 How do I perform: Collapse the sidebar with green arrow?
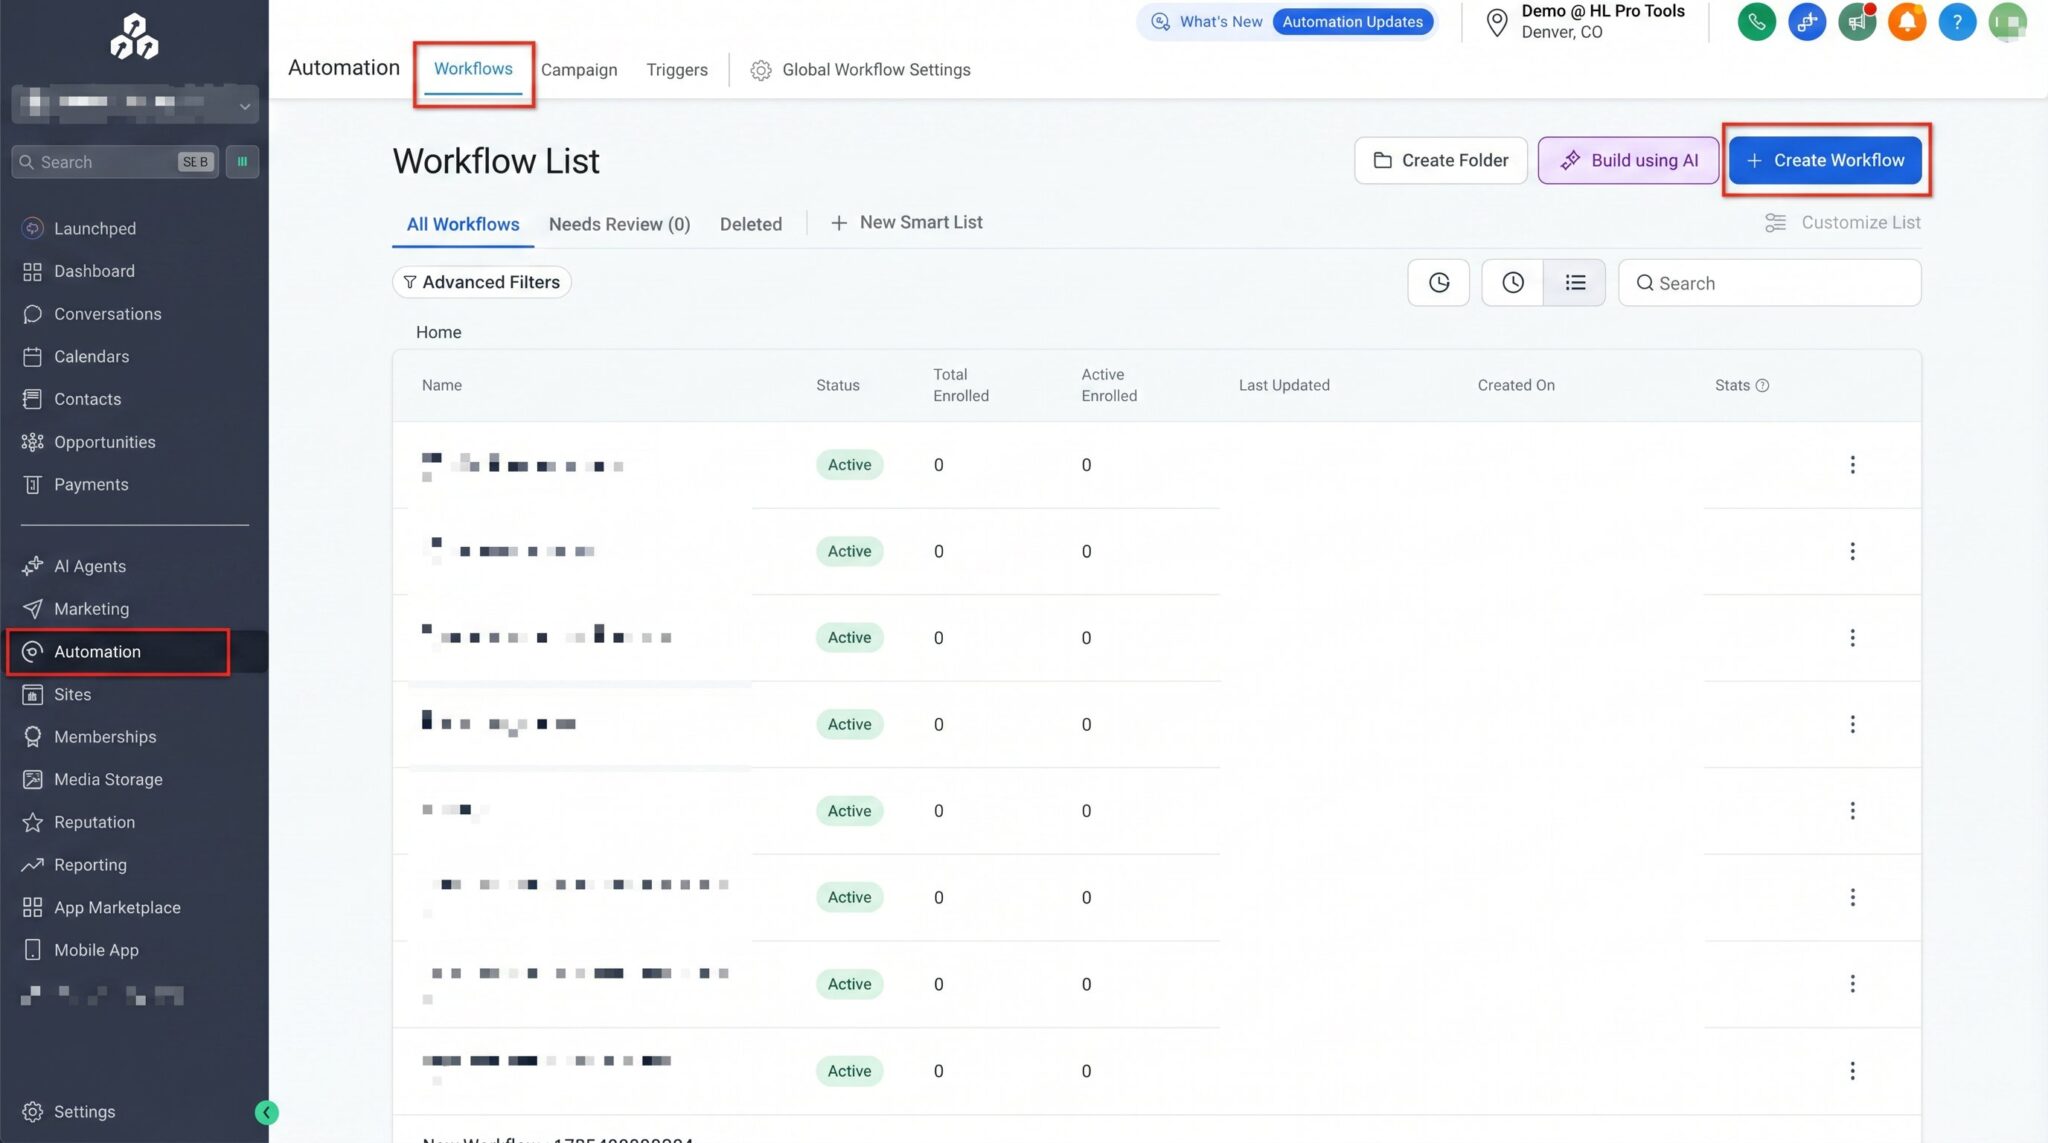pos(266,1112)
